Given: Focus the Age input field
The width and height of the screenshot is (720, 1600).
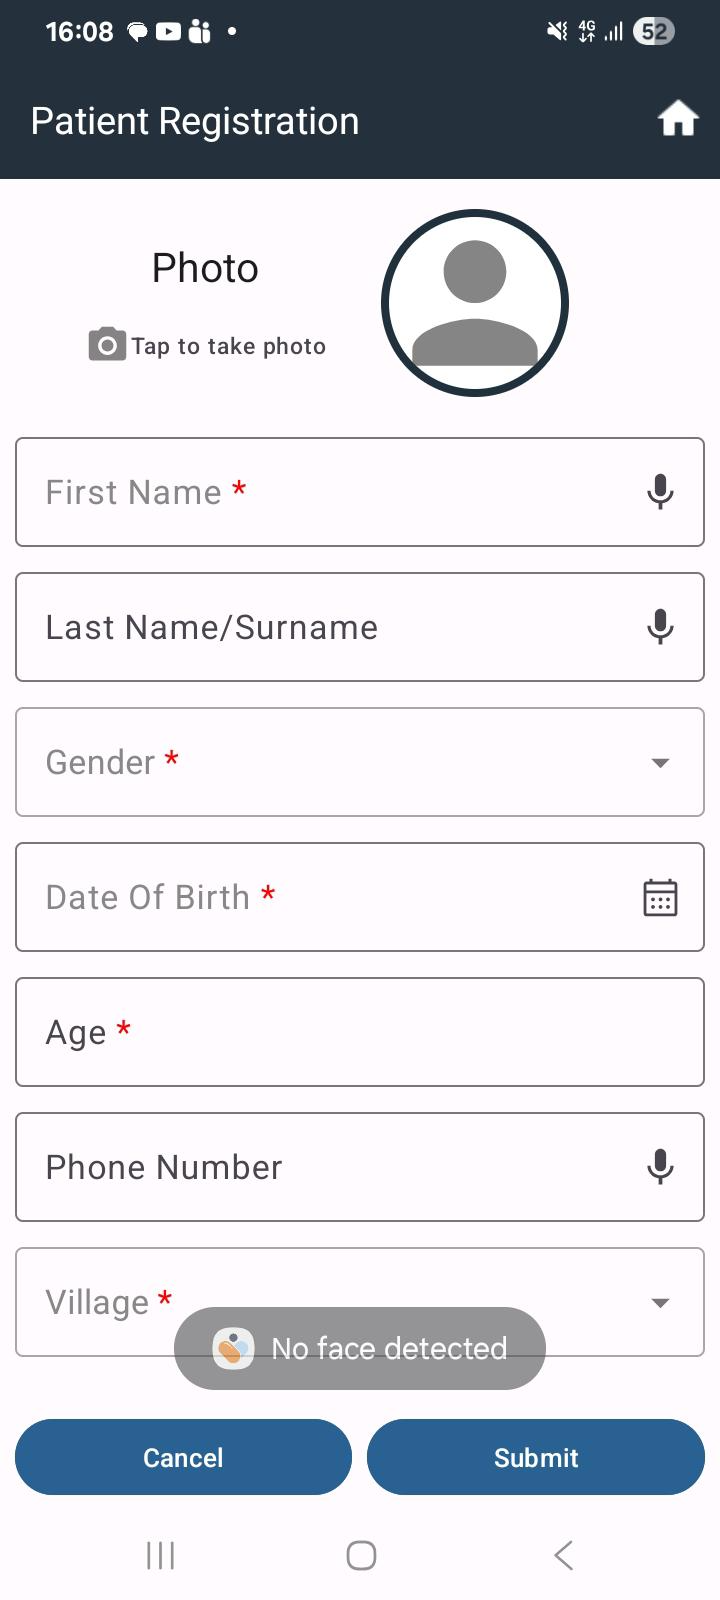Looking at the screenshot, I should pos(360,1032).
